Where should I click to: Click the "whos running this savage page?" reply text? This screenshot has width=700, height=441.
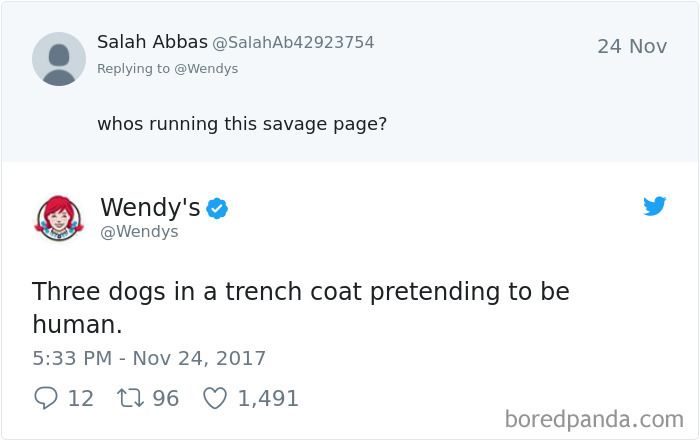241,124
